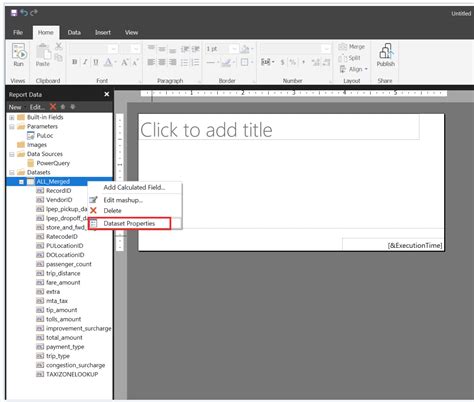Screen dimensions: 474x402
Task: Collapse the ALL_Merged dataset
Action: [x=21, y=182]
